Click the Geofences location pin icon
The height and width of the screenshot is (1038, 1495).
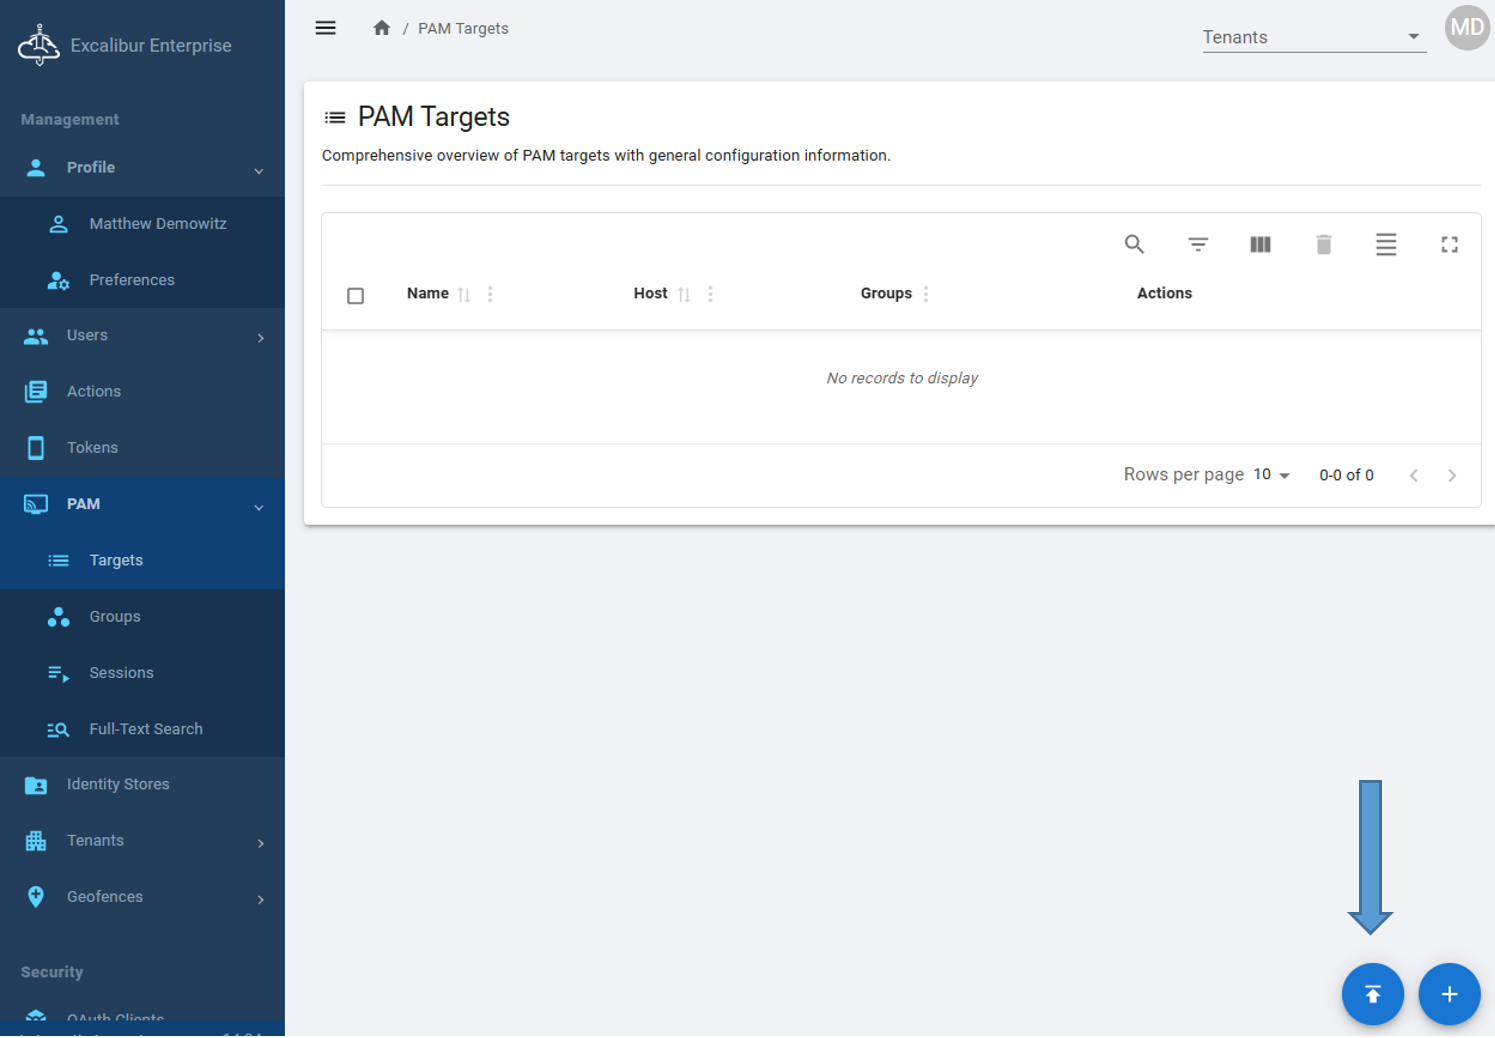pyautogui.click(x=36, y=897)
